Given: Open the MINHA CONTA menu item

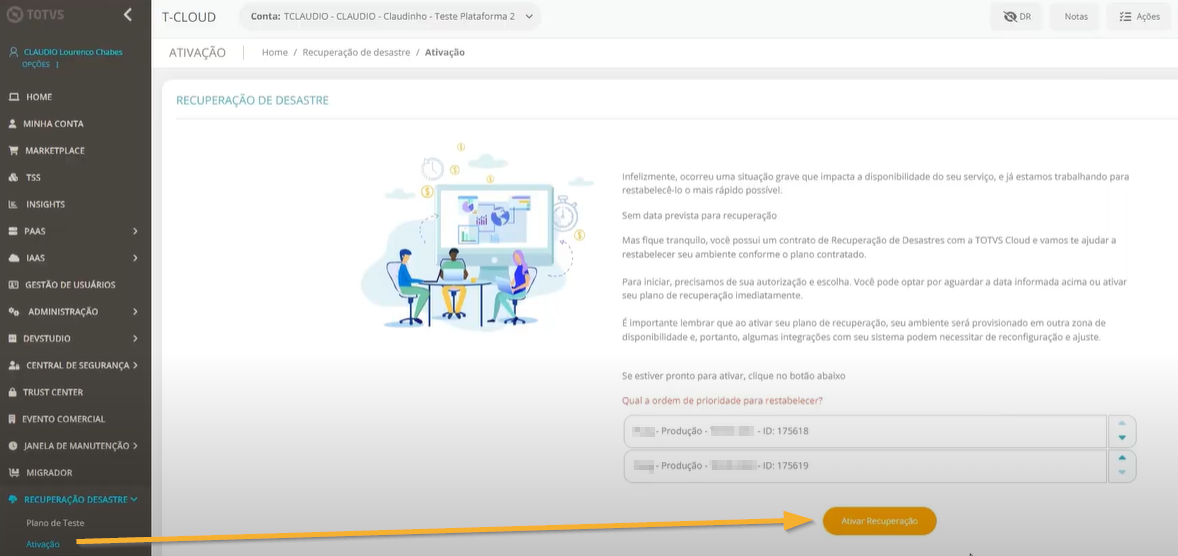Looking at the screenshot, I should [53, 124].
